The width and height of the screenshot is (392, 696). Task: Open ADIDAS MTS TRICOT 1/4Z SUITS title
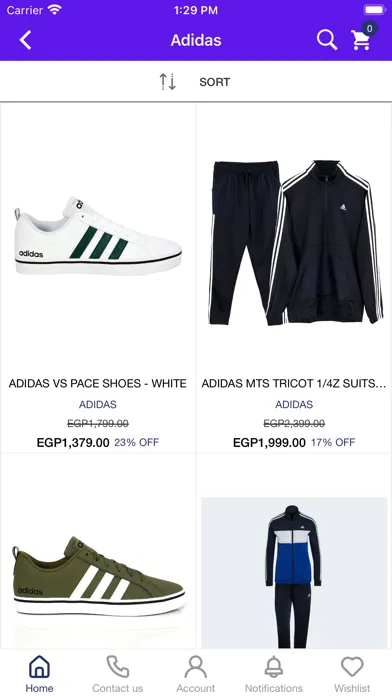click(x=294, y=384)
